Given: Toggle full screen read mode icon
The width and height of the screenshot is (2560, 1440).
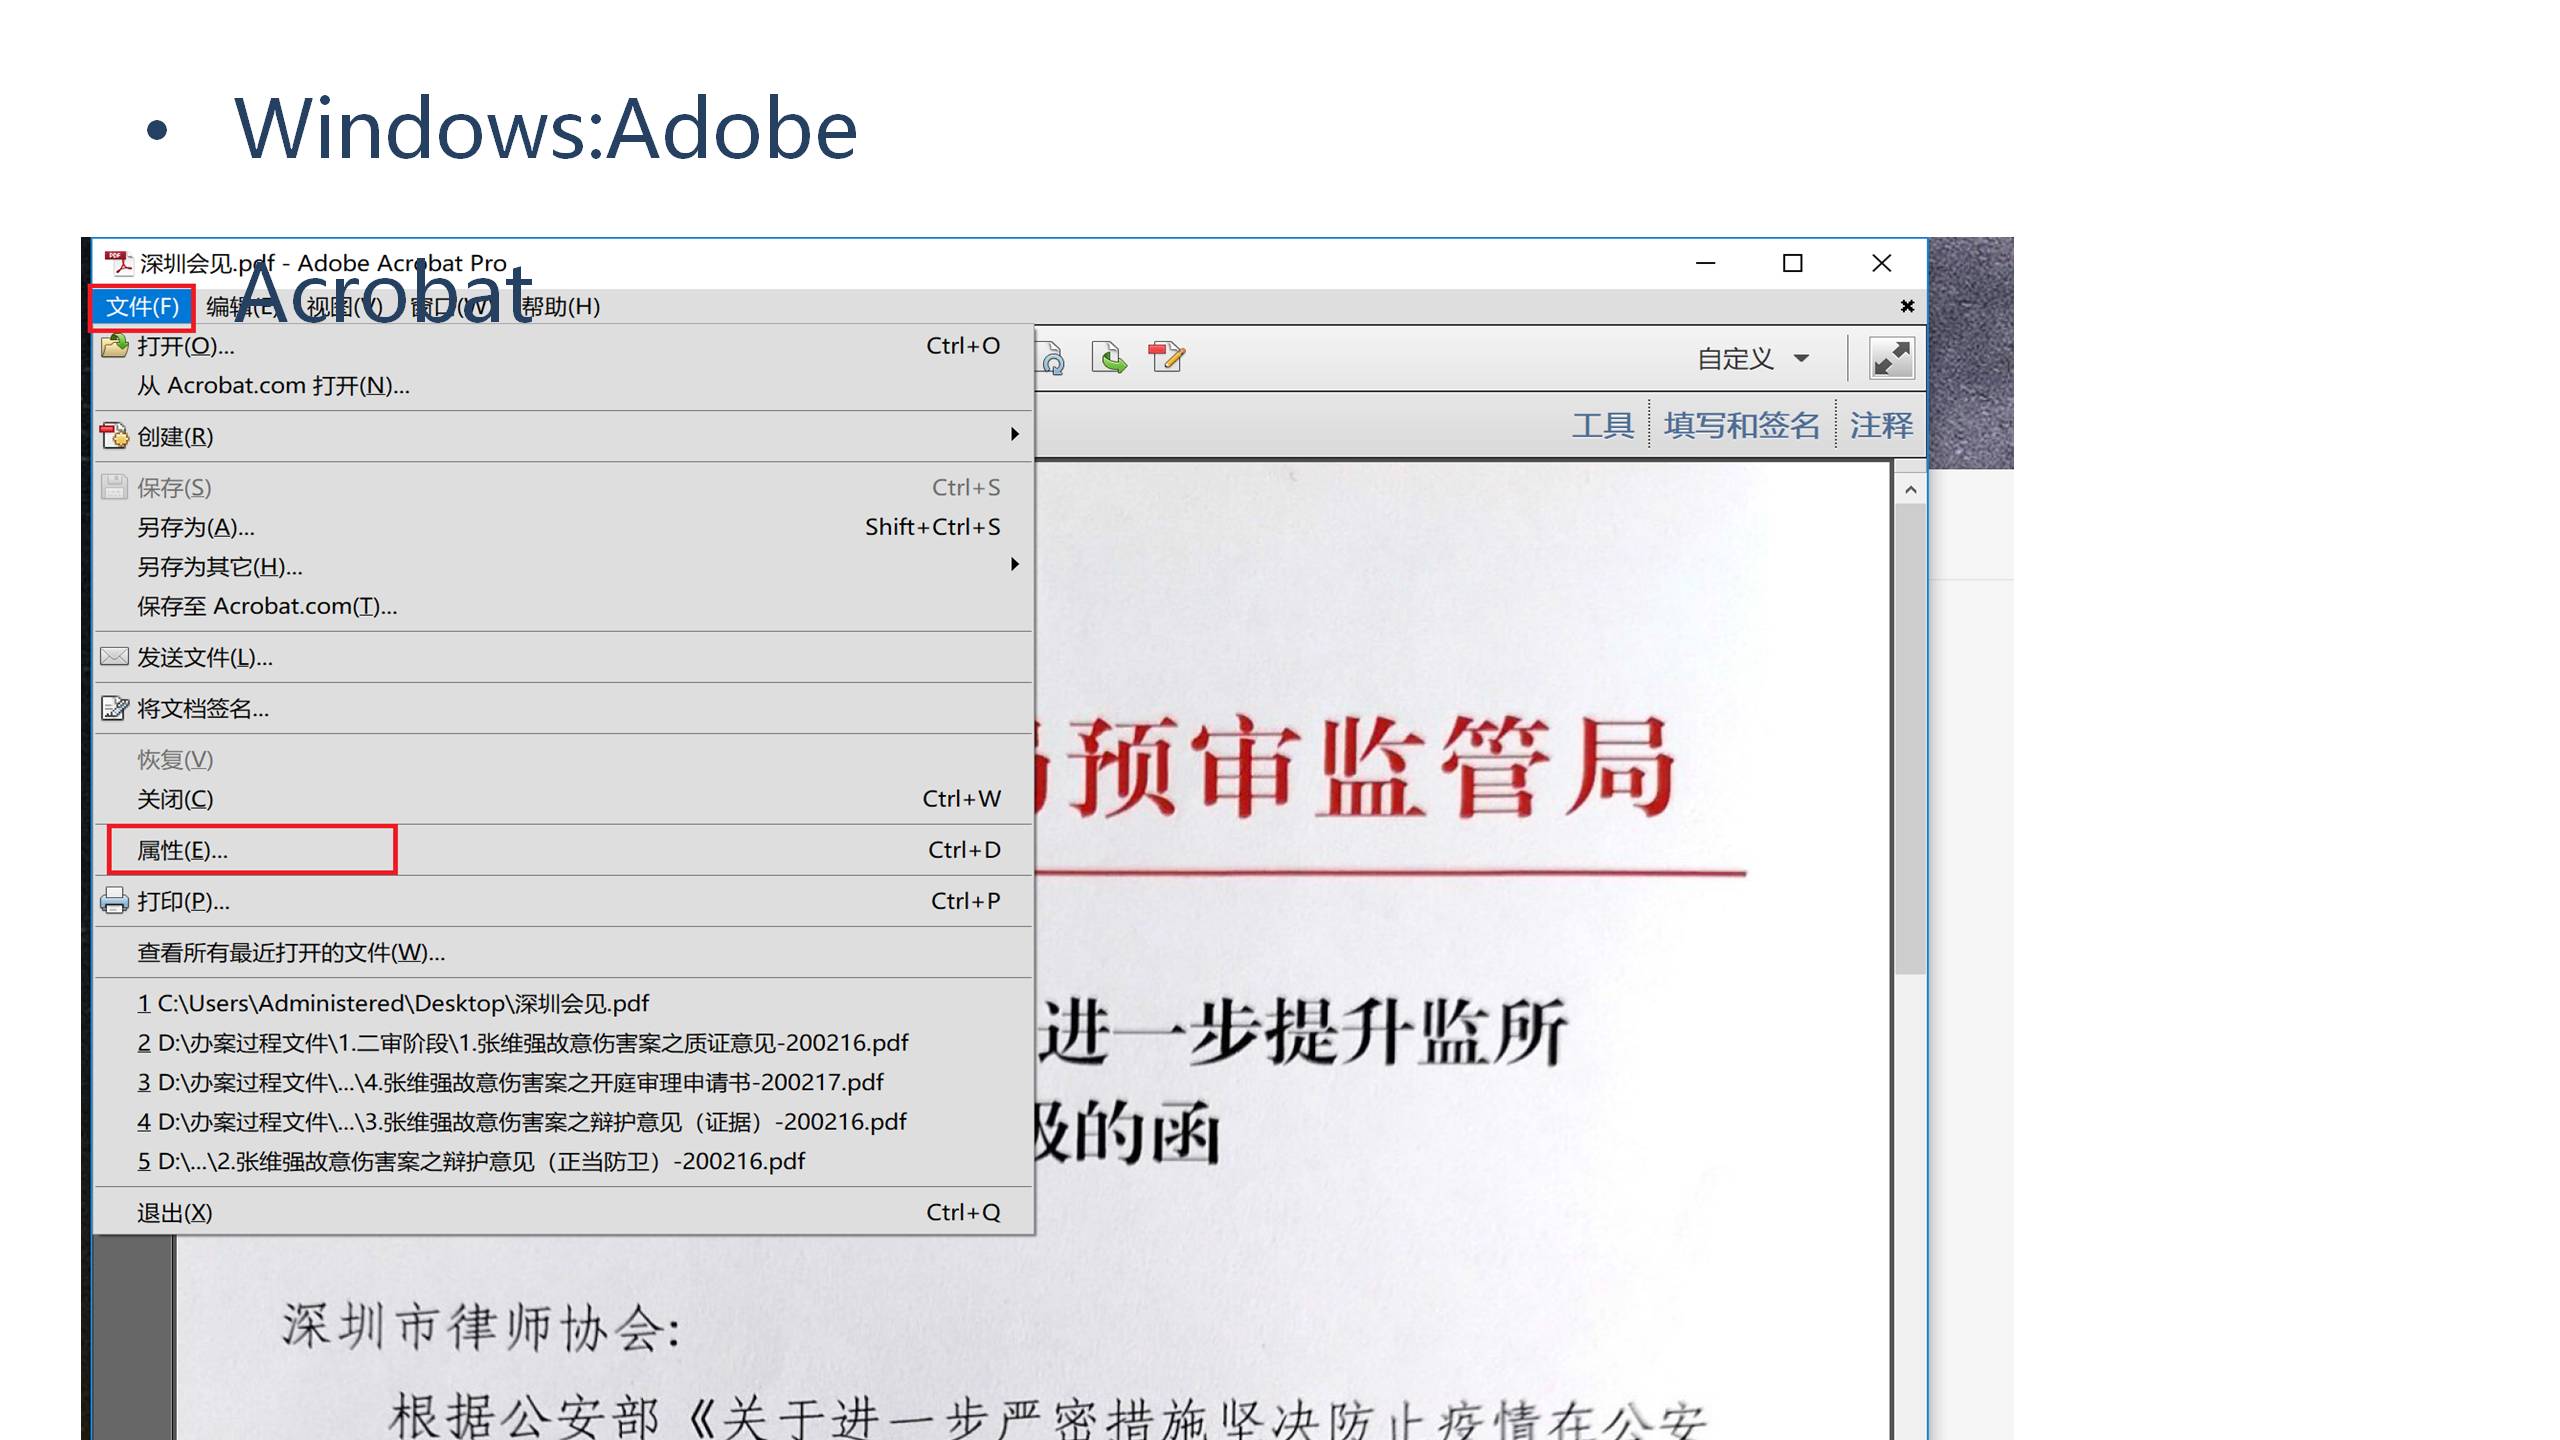Looking at the screenshot, I should pos(1891,358).
